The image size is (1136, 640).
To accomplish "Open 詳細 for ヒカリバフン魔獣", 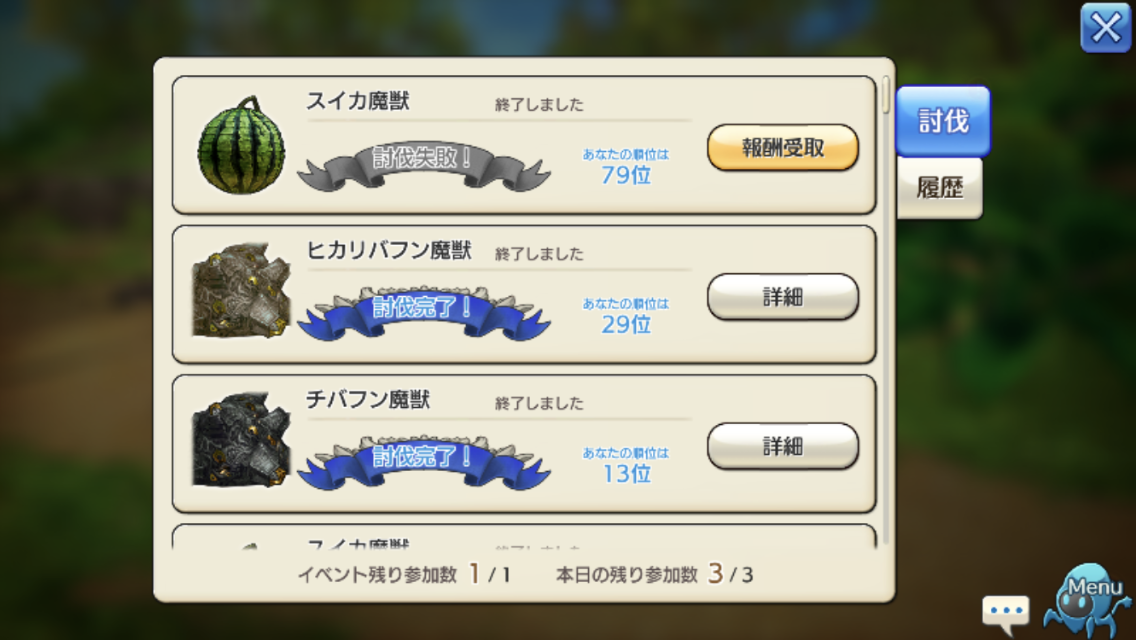I will click(783, 297).
